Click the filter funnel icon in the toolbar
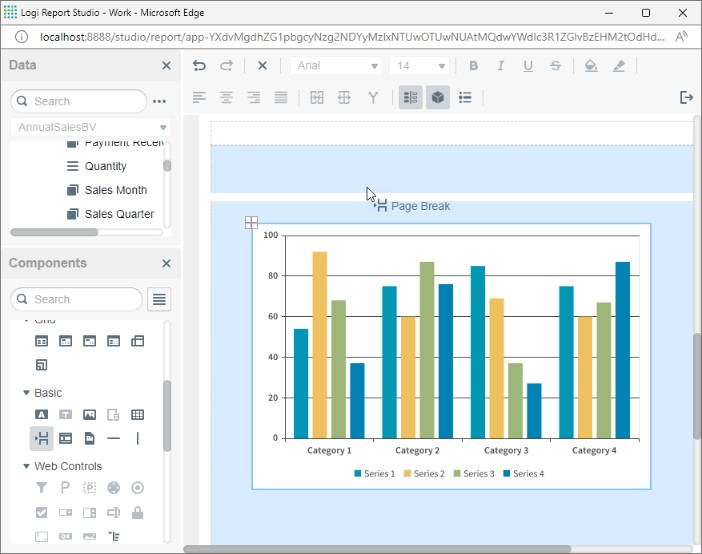This screenshot has width=702, height=554. pos(373,97)
